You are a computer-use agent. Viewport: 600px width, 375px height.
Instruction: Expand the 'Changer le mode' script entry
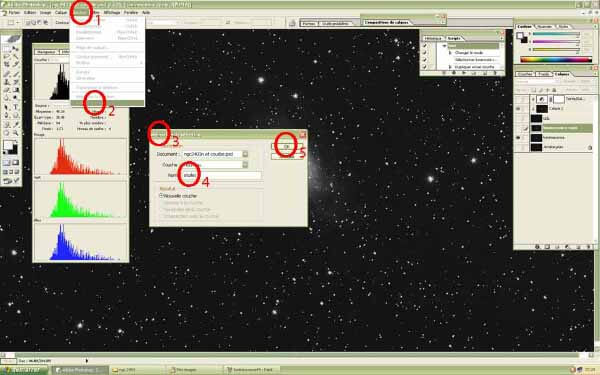450,53
